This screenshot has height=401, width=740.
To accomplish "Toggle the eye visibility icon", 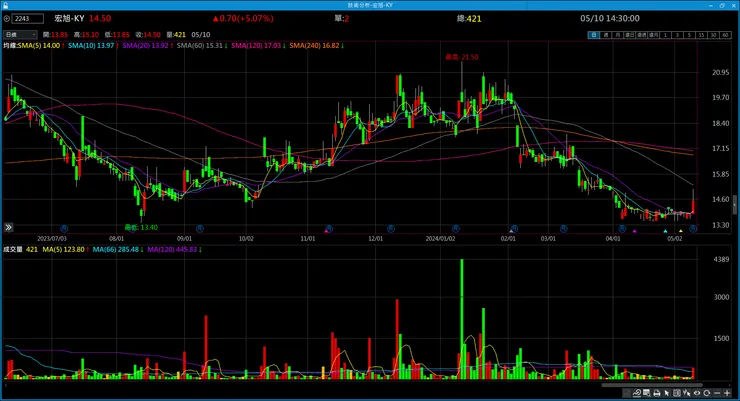I will pos(697,393).
